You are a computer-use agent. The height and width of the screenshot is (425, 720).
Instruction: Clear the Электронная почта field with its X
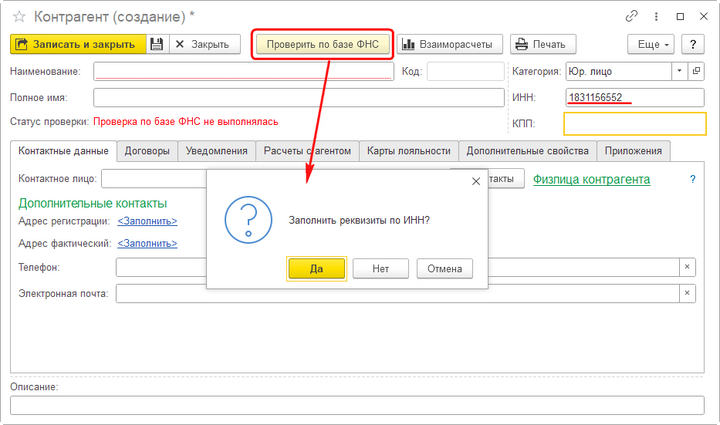[687, 293]
